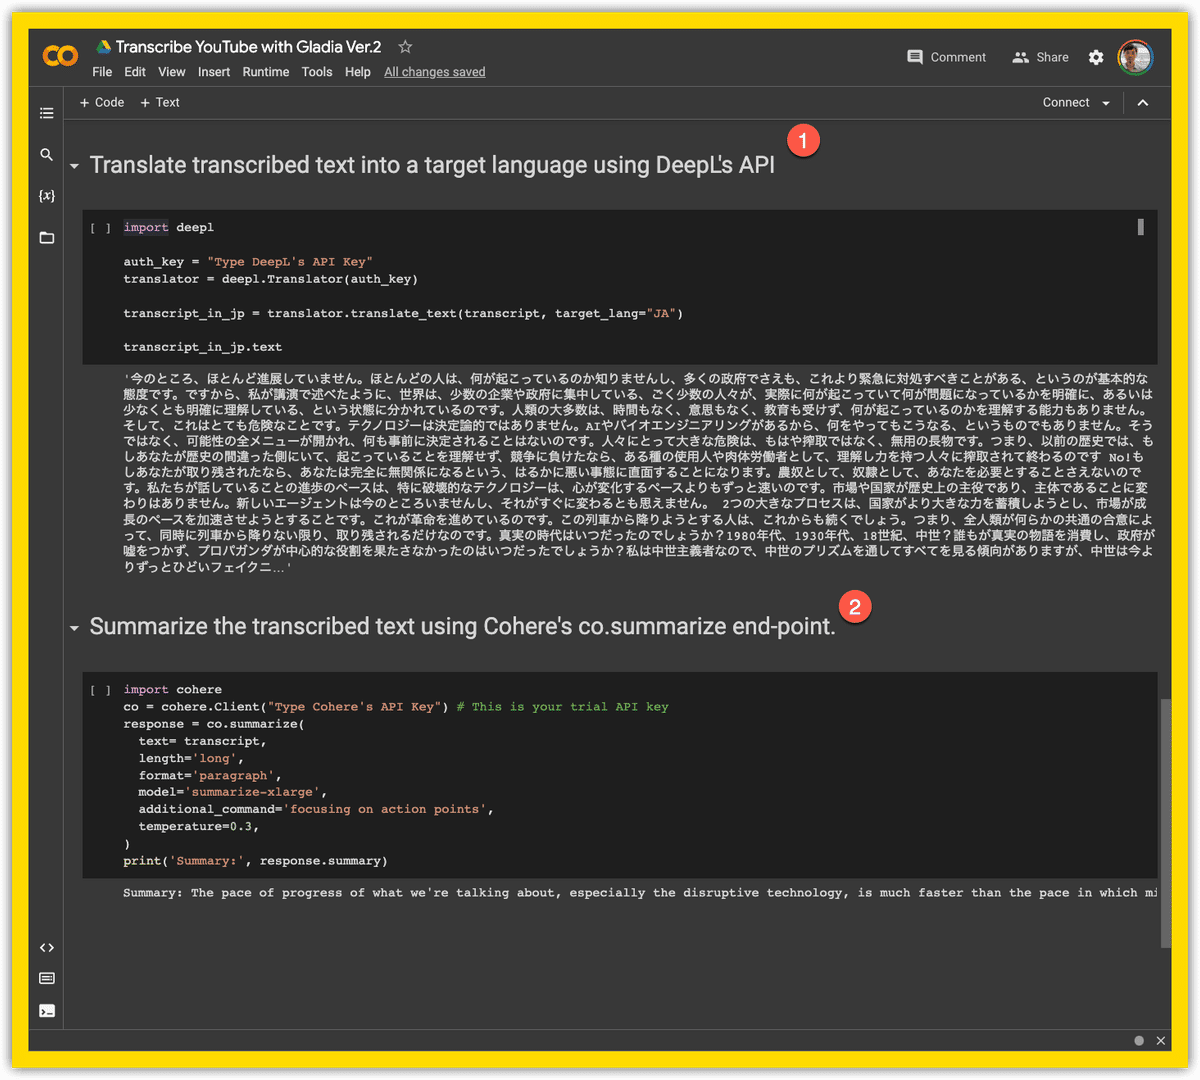This screenshot has height=1080, width=1200.
Task: Open the Terminal sidebar icon
Action: coord(47,1011)
